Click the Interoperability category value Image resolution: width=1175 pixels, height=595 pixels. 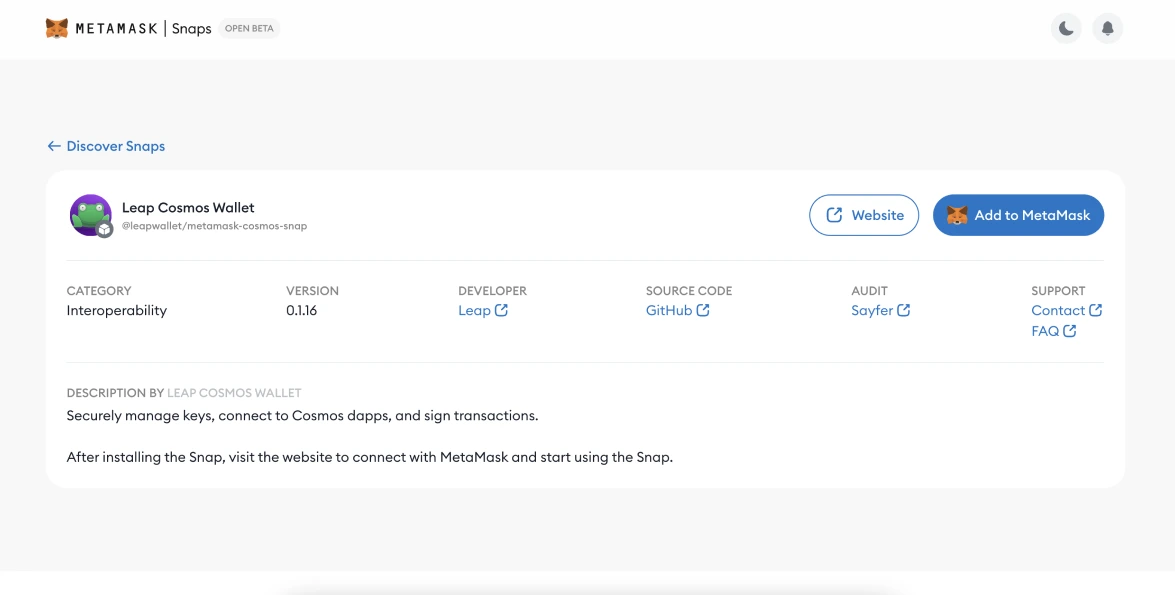click(117, 310)
